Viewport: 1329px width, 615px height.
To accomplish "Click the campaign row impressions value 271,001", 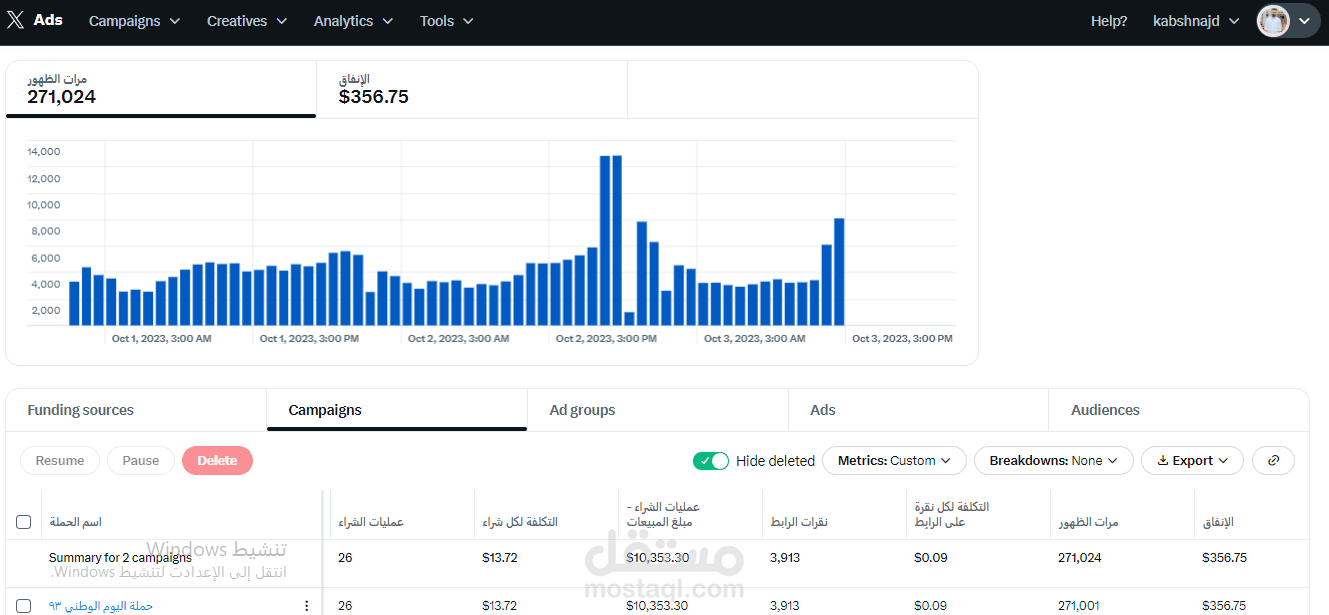I will (1079, 605).
